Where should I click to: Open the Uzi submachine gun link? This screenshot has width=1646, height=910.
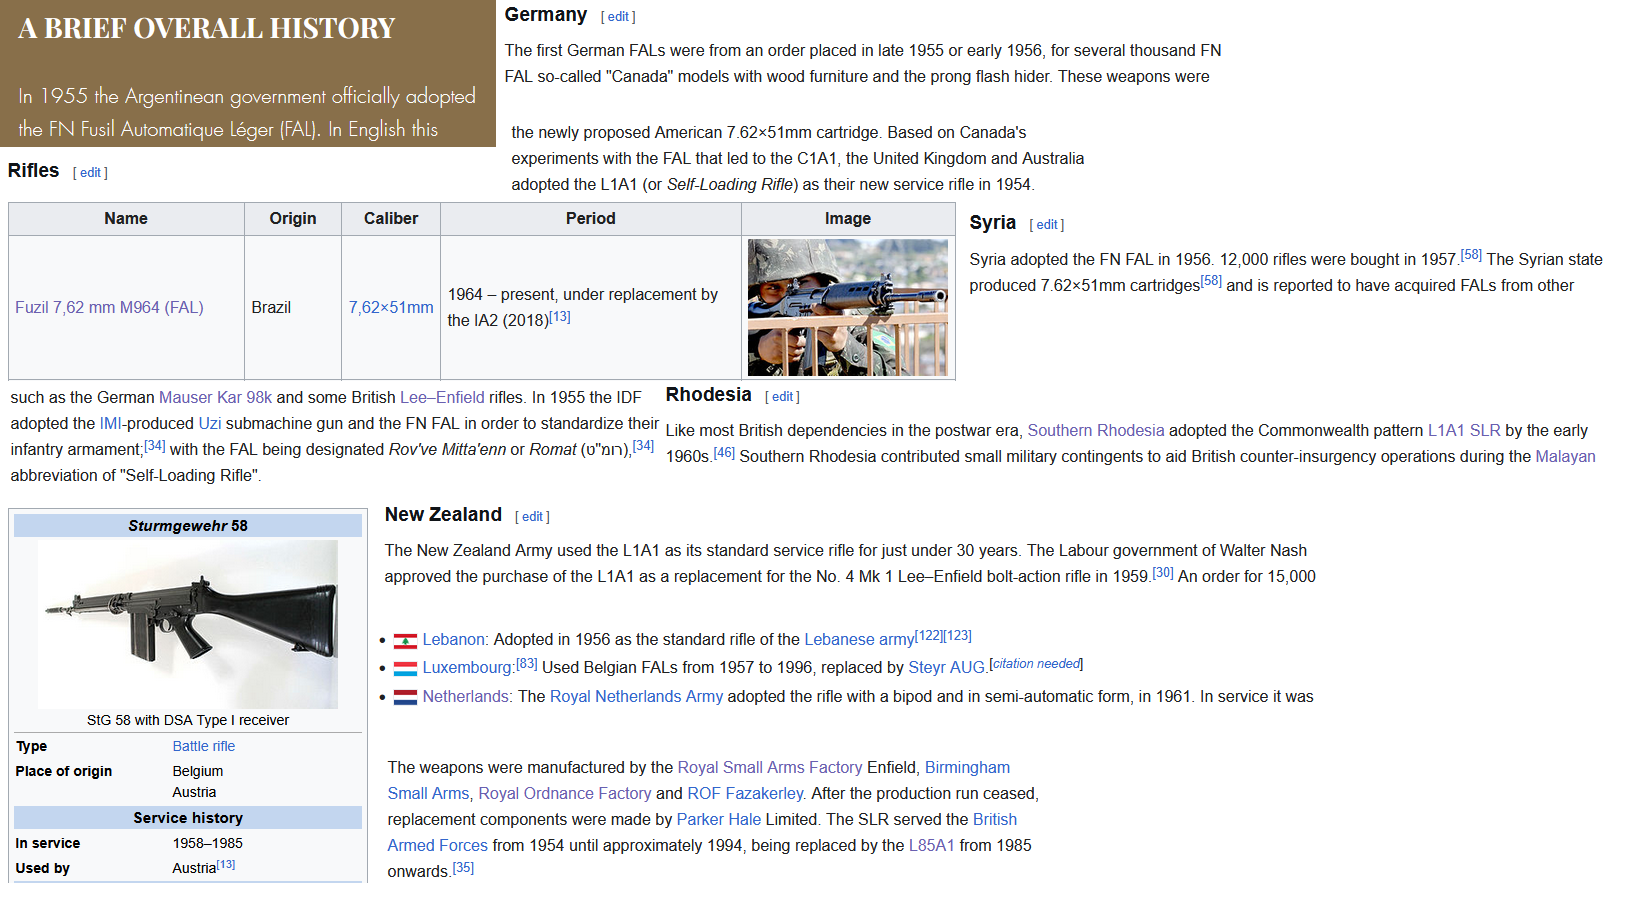coord(210,424)
